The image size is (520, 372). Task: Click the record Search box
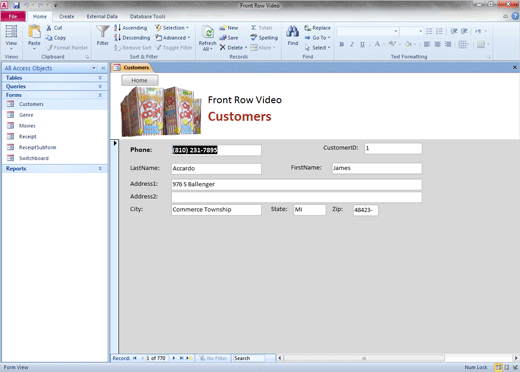pyautogui.click(x=249, y=358)
